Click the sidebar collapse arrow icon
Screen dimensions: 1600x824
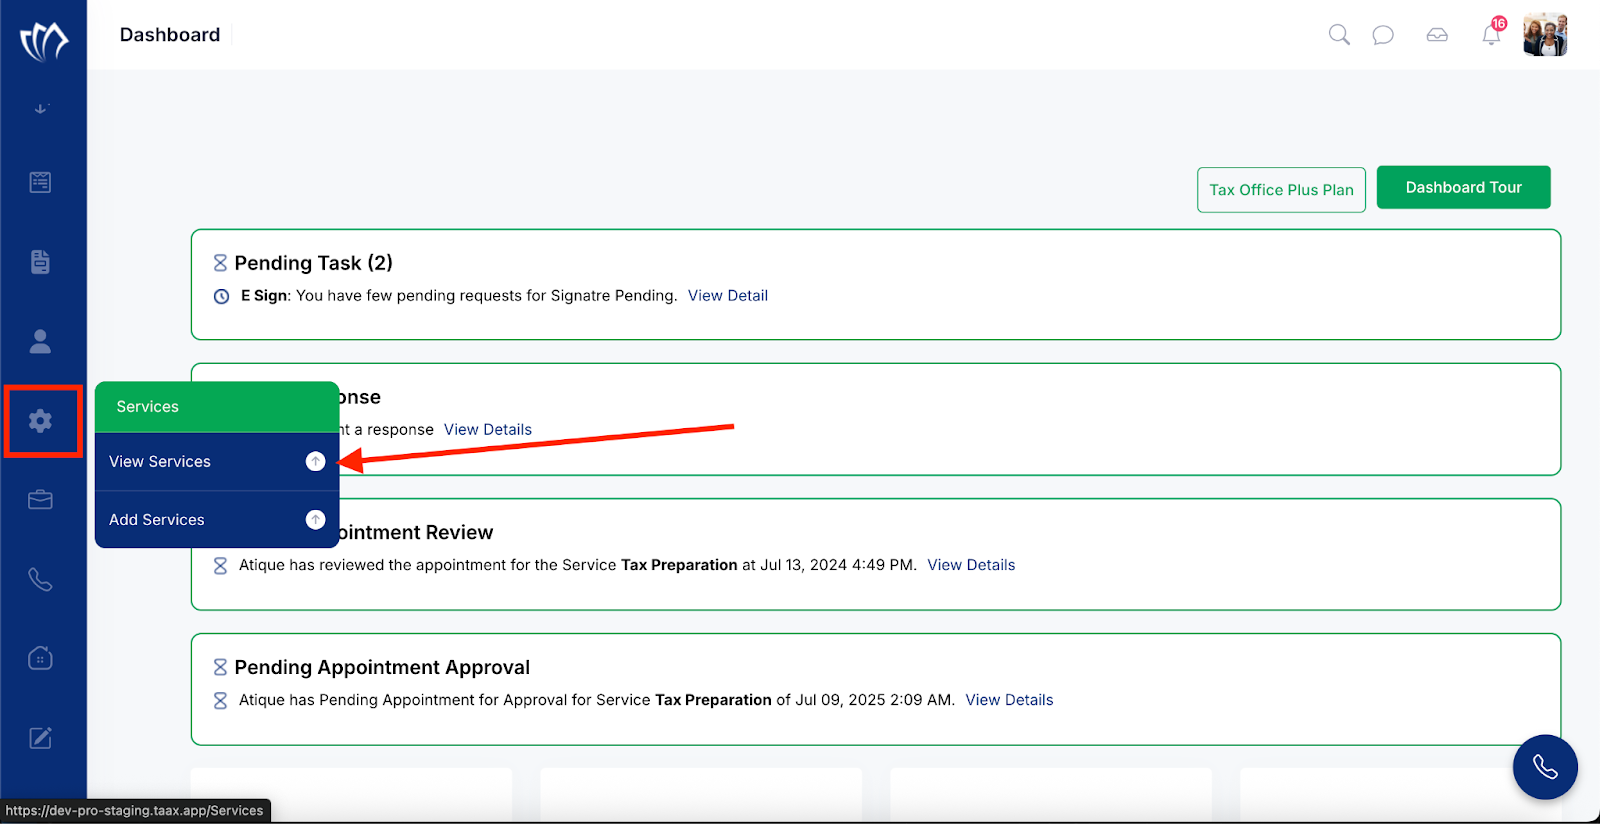[41, 108]
